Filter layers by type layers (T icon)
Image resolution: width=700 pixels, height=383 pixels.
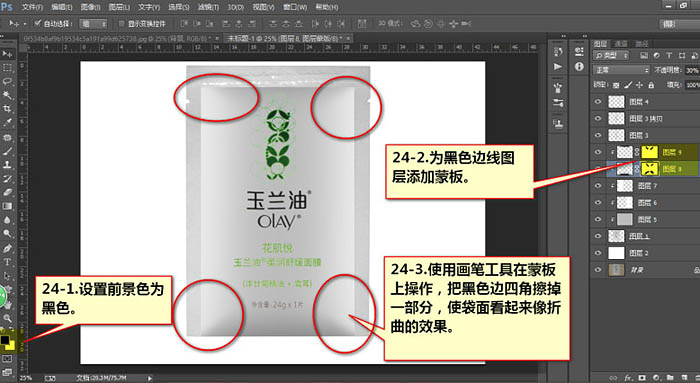(x=669, y=55)
